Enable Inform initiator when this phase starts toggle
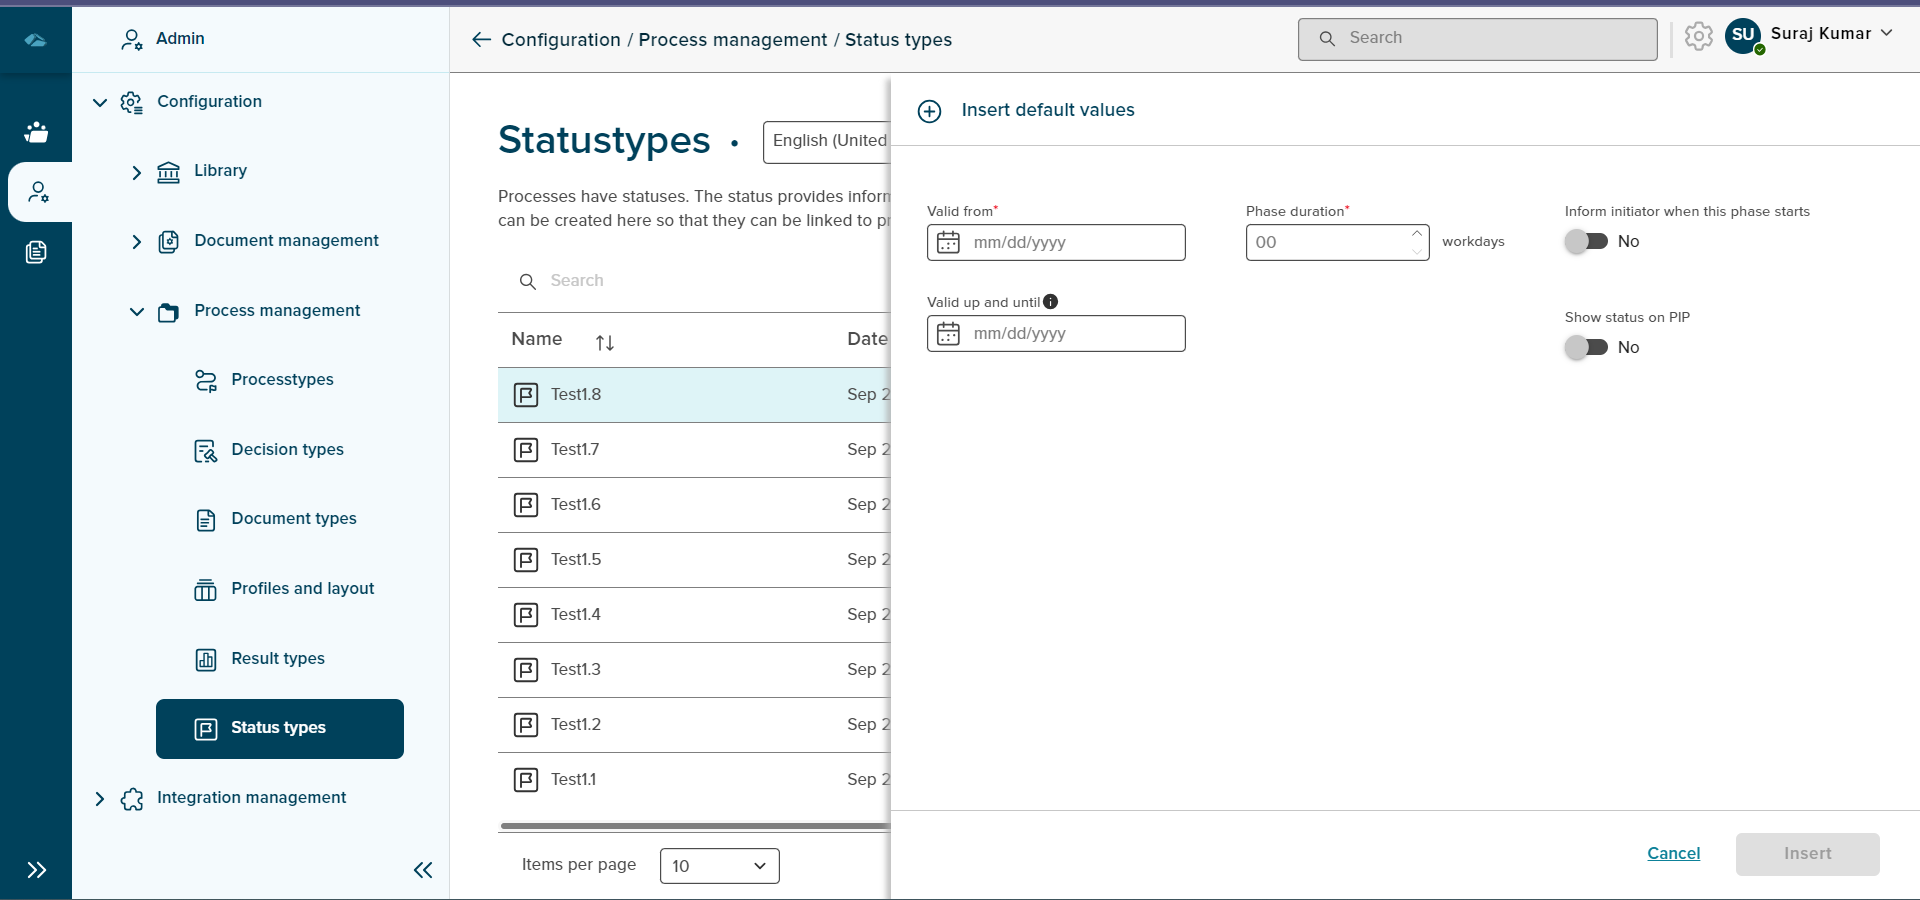The height and width of the screenshot is (900, 1920). (1586, 242)
